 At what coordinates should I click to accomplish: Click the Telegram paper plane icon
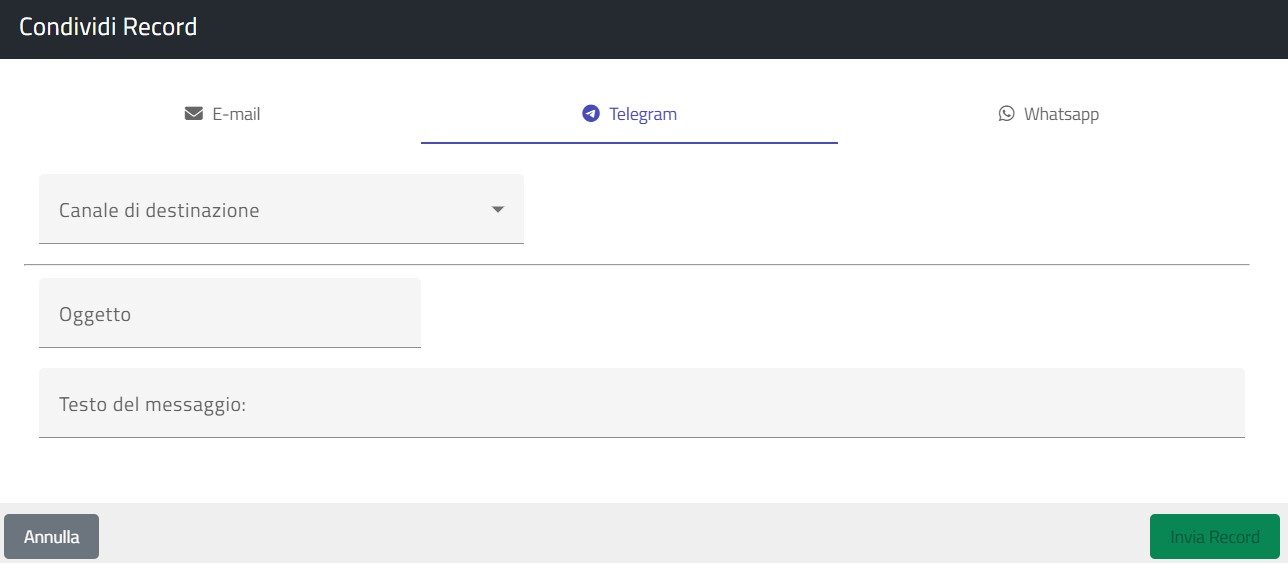click(590, 114)
